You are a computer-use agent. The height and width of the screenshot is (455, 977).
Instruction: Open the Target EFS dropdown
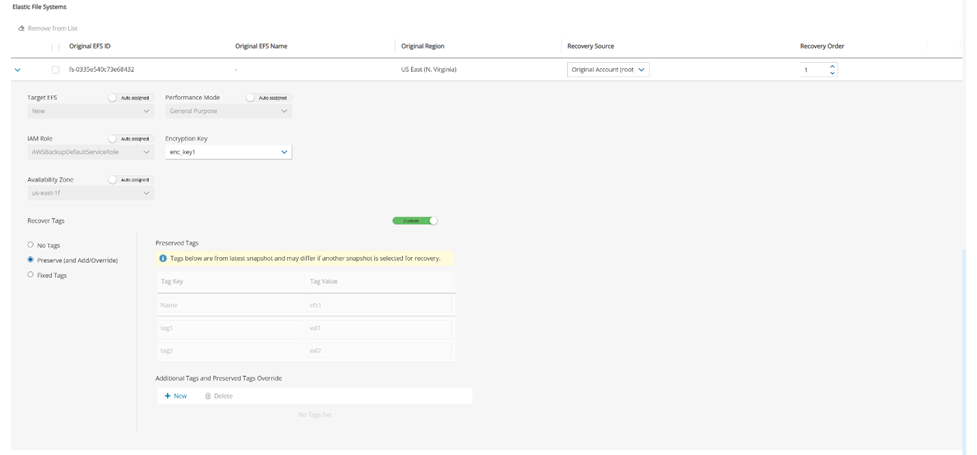tap(90, 111)
